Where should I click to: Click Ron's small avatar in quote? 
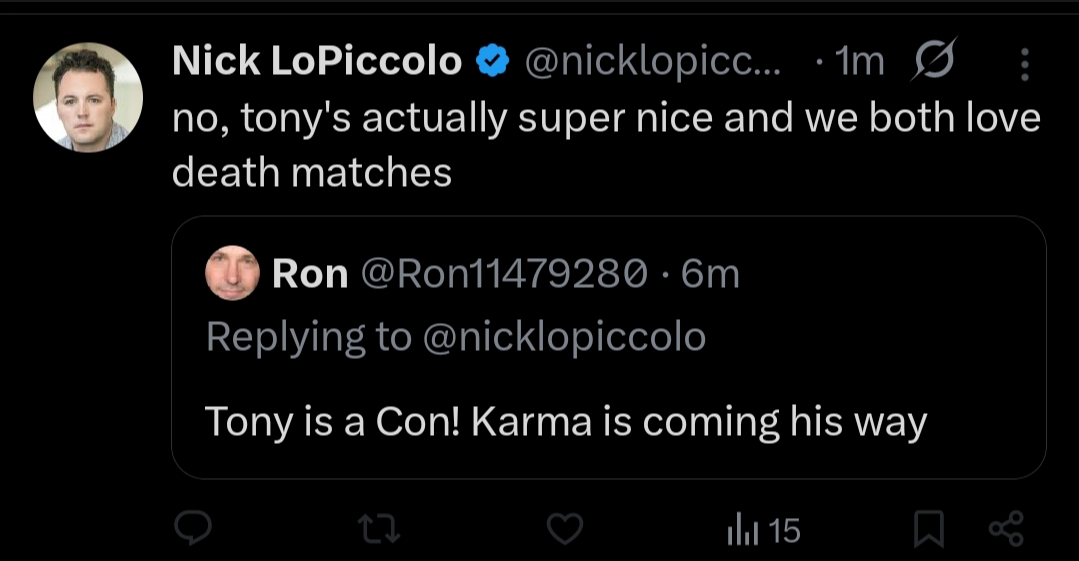(232, 273)
